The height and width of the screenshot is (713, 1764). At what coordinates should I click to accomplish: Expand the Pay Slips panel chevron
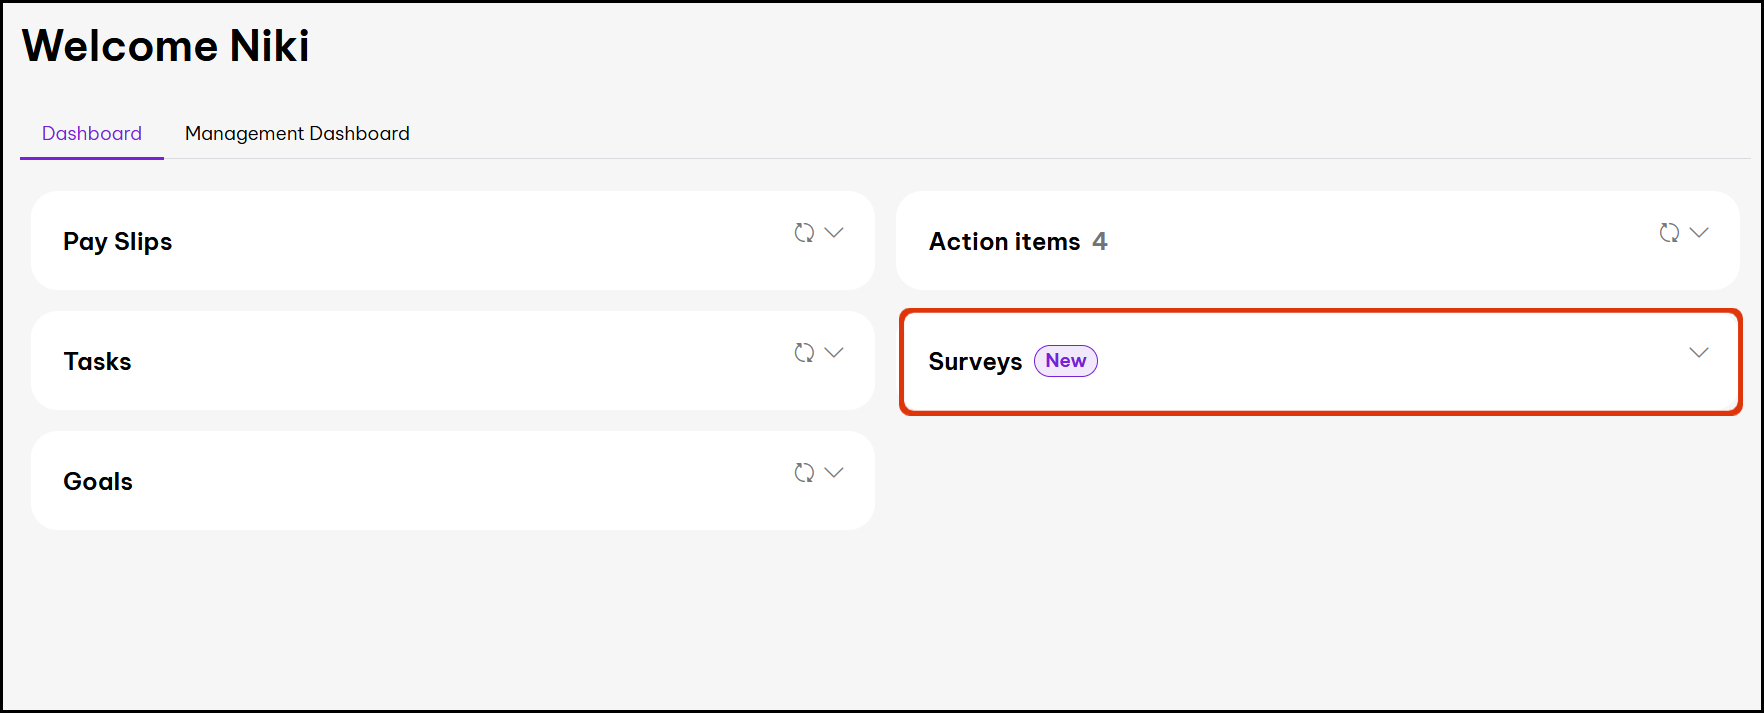click(x=834, y=232)
